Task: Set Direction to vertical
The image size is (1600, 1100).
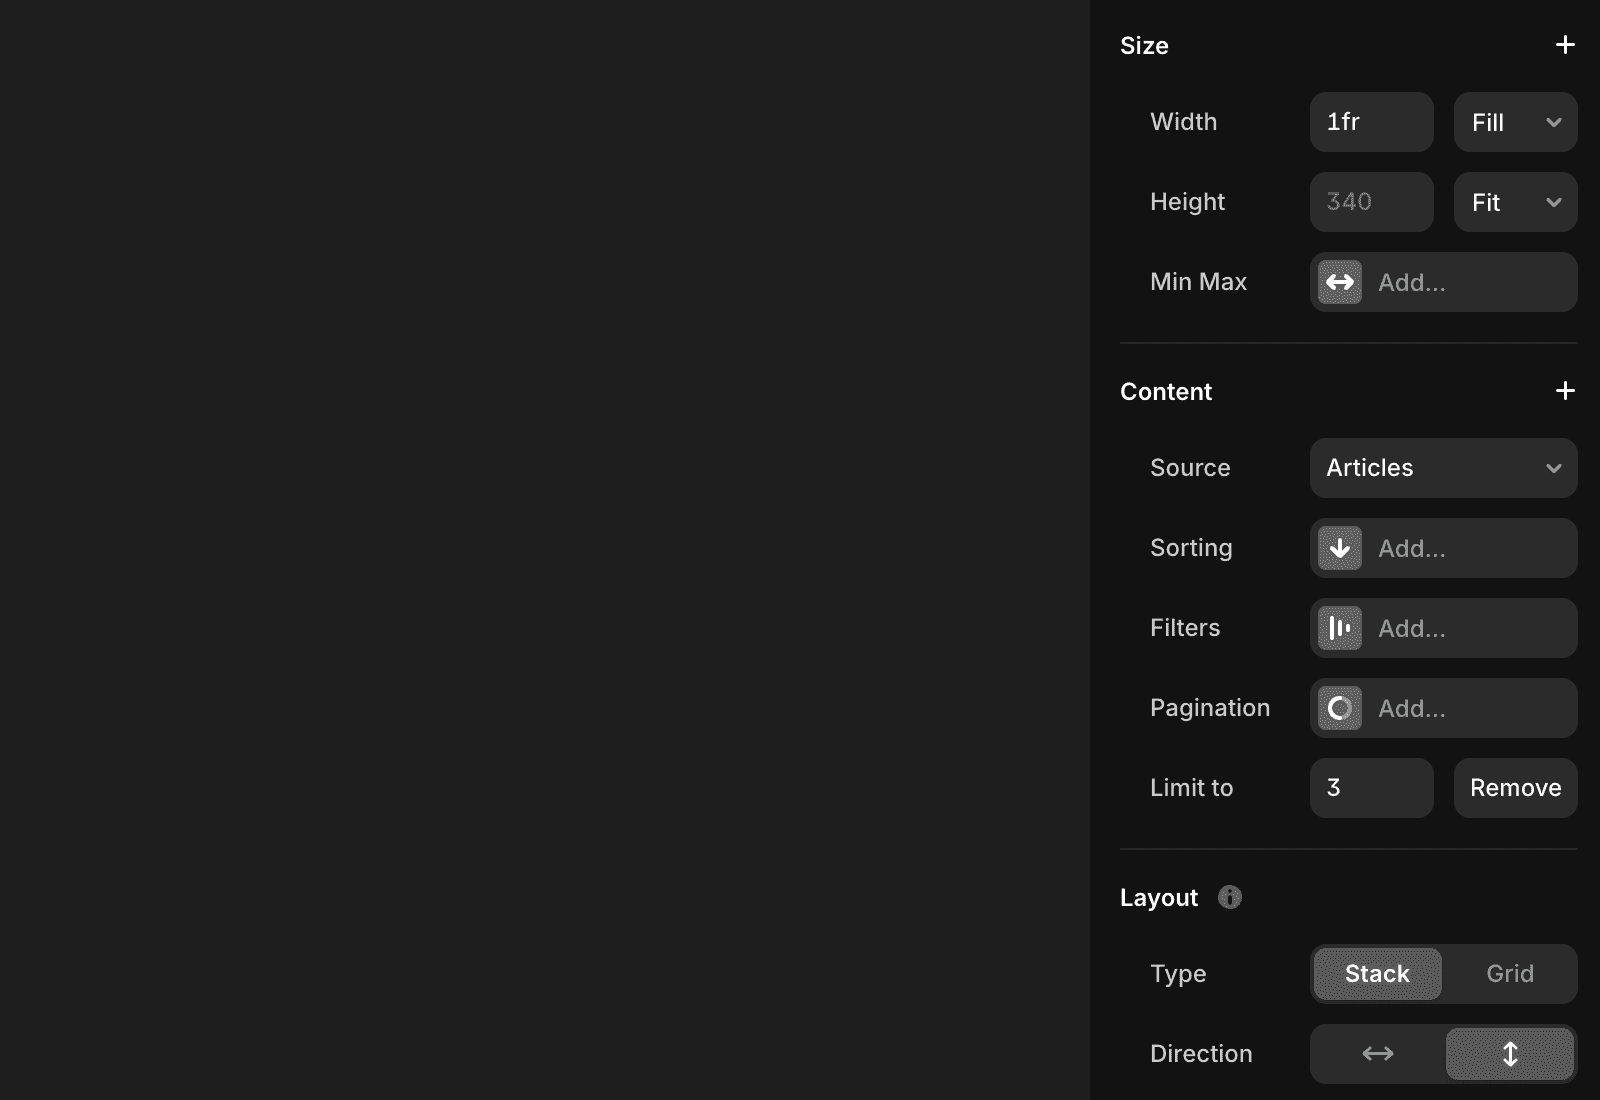Action: click(1510, 1054)
